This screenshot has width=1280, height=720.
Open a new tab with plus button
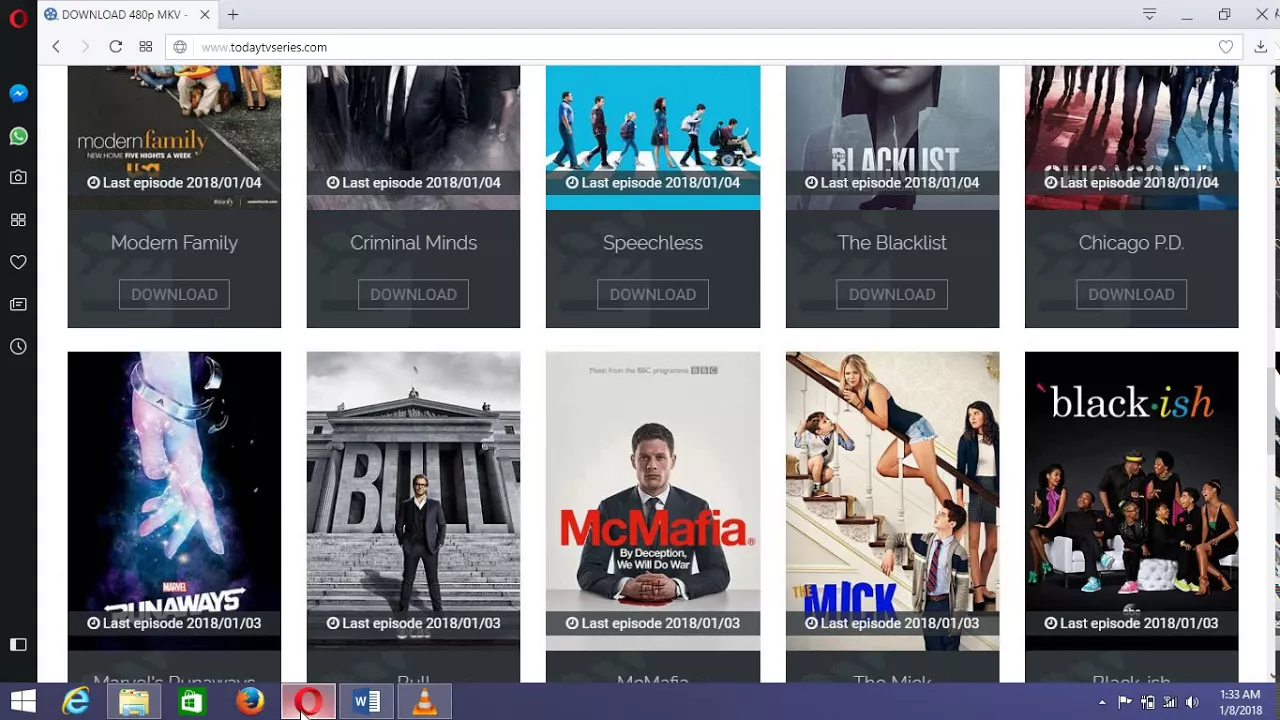pyautogui.click(x=233, y=15)
